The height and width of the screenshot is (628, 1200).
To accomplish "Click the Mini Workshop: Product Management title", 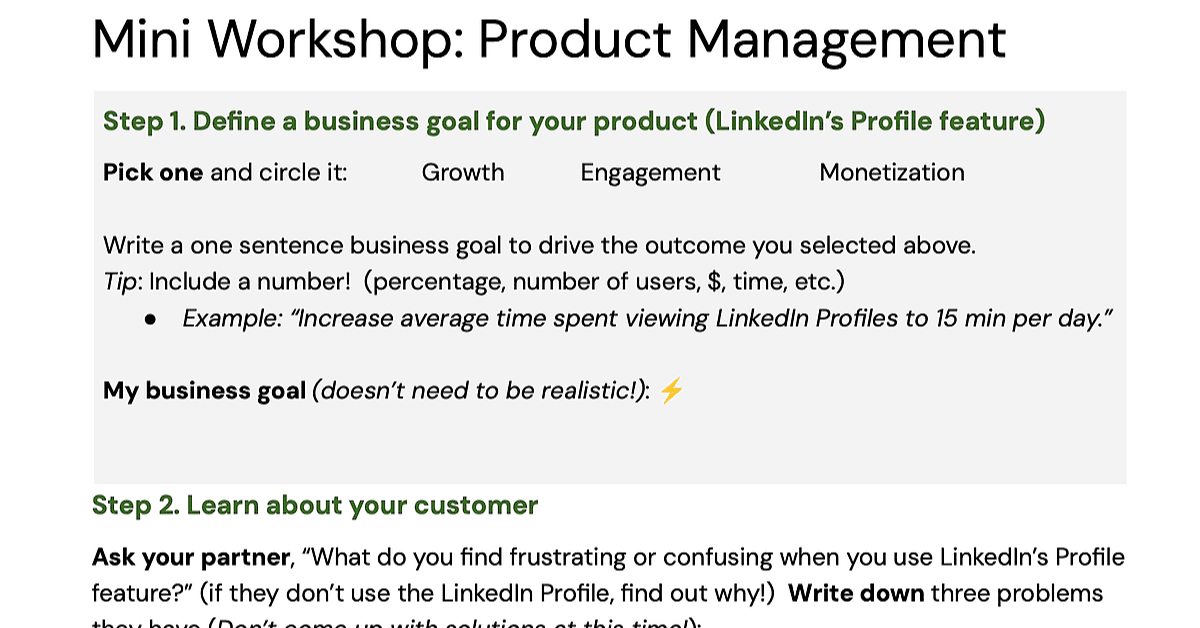I will pos(549,40).
